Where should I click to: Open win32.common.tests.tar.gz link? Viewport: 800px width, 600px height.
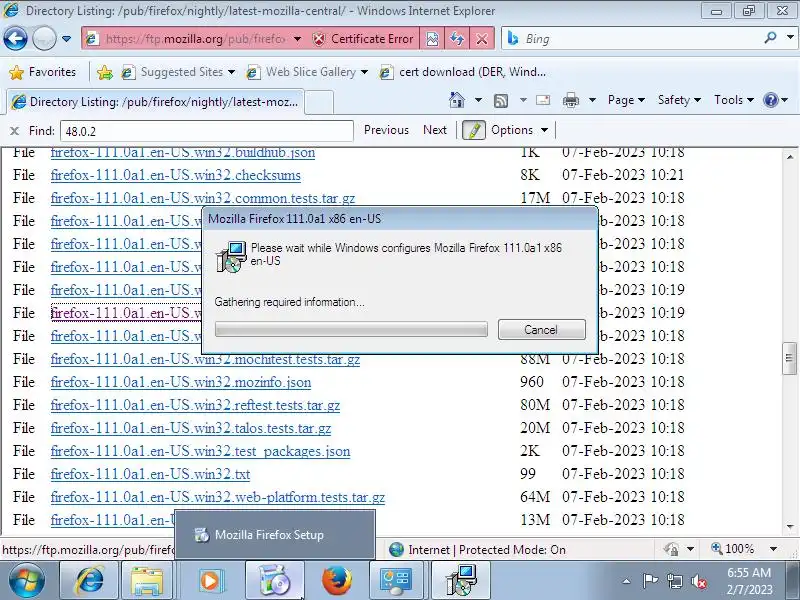coord(203,198)
